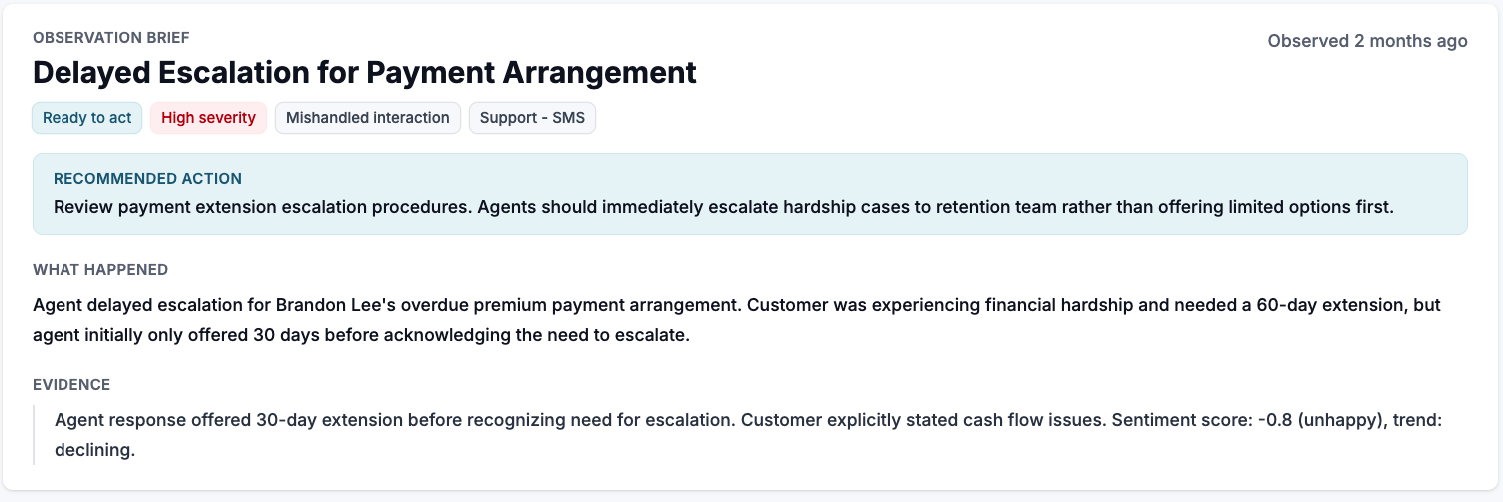
Task: Click the evidence quote's left border bar
Action: click(x=35, y=435)
